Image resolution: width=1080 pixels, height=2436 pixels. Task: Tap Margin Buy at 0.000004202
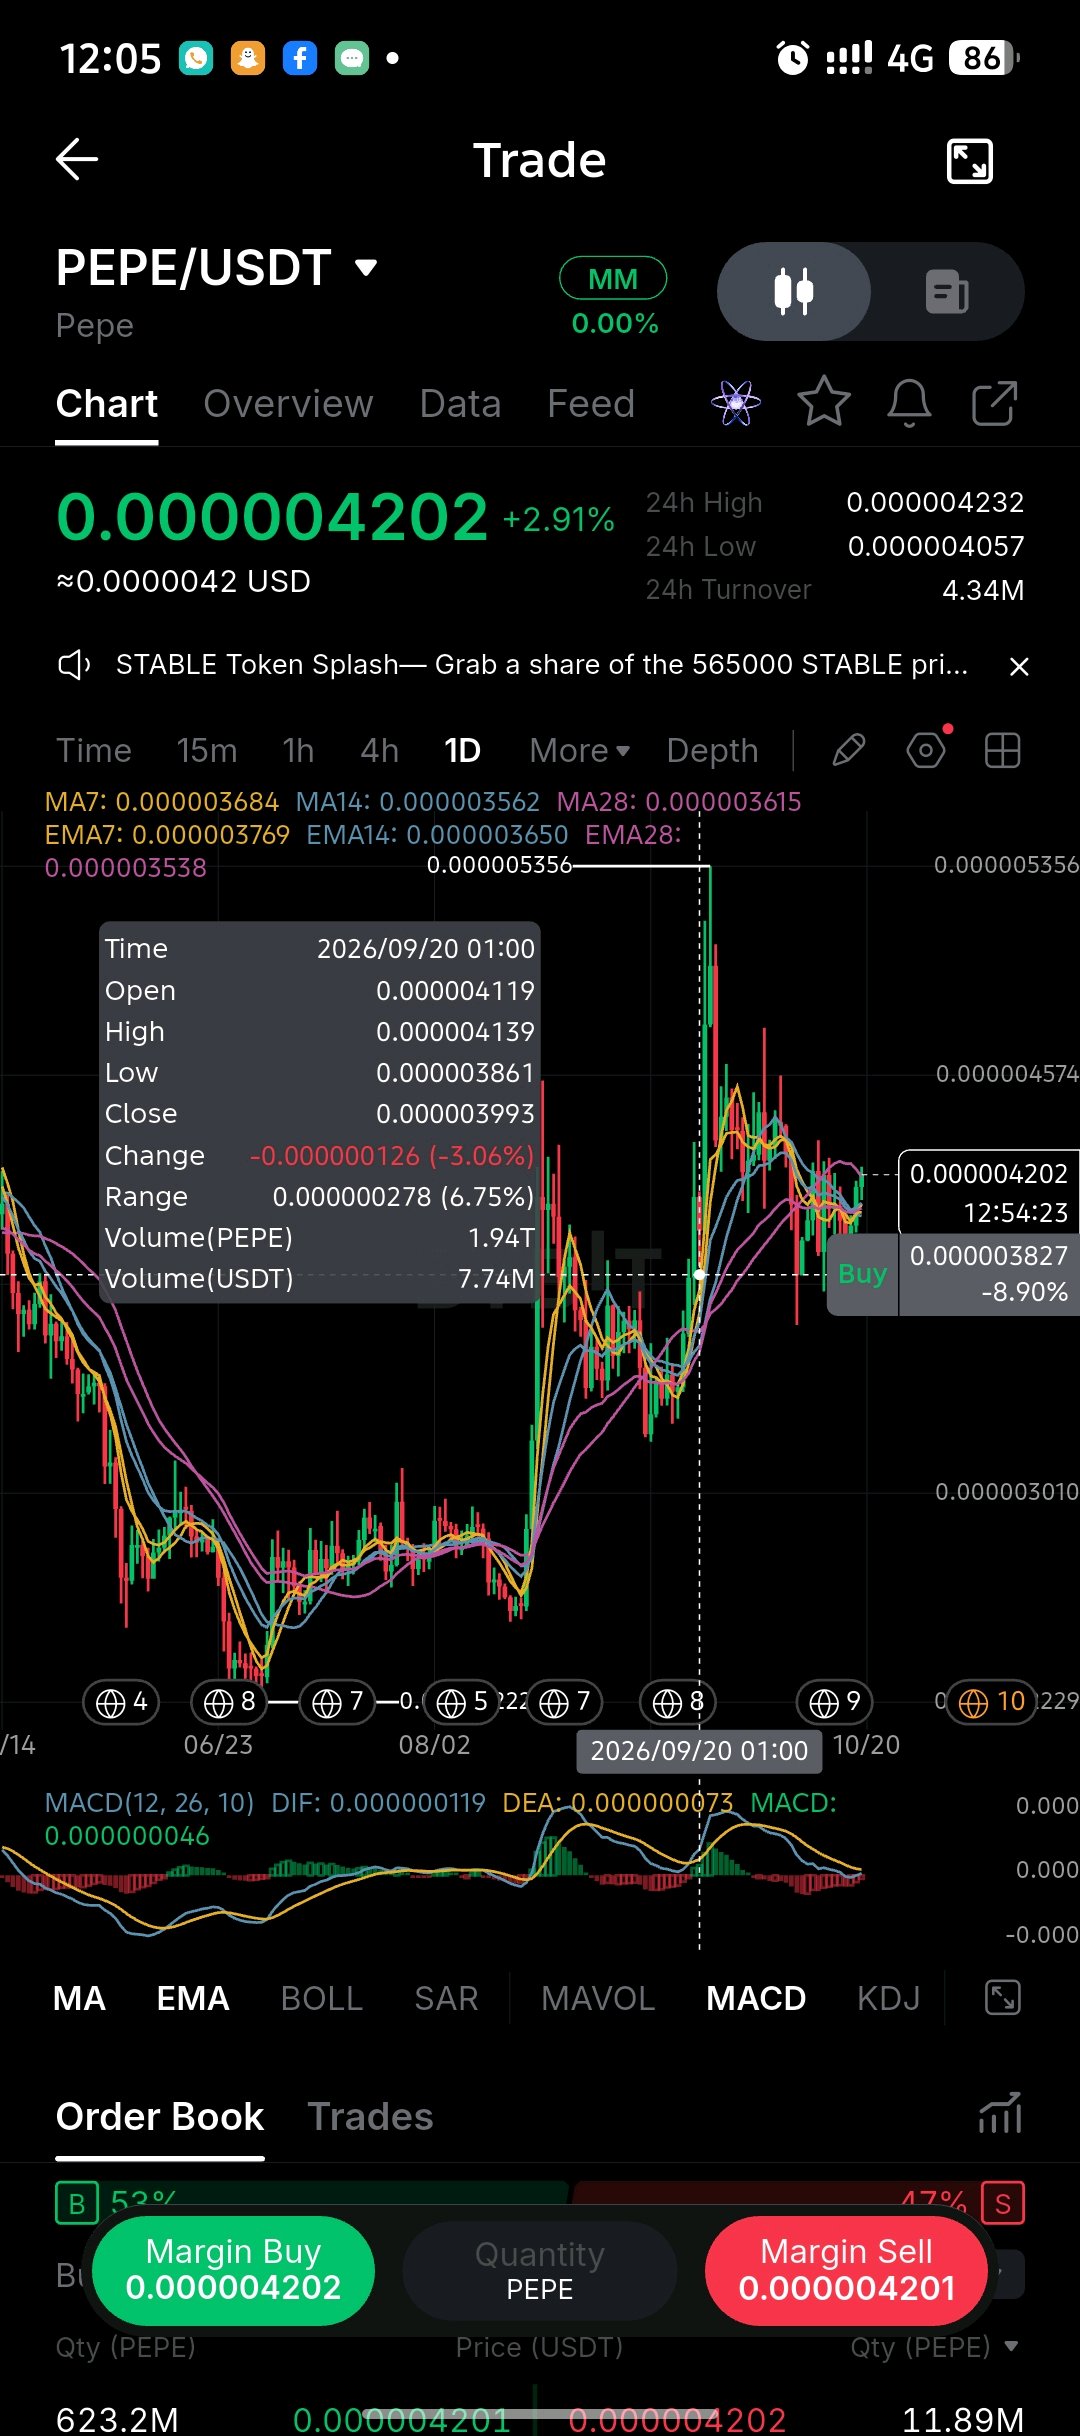coord(233,2270)
